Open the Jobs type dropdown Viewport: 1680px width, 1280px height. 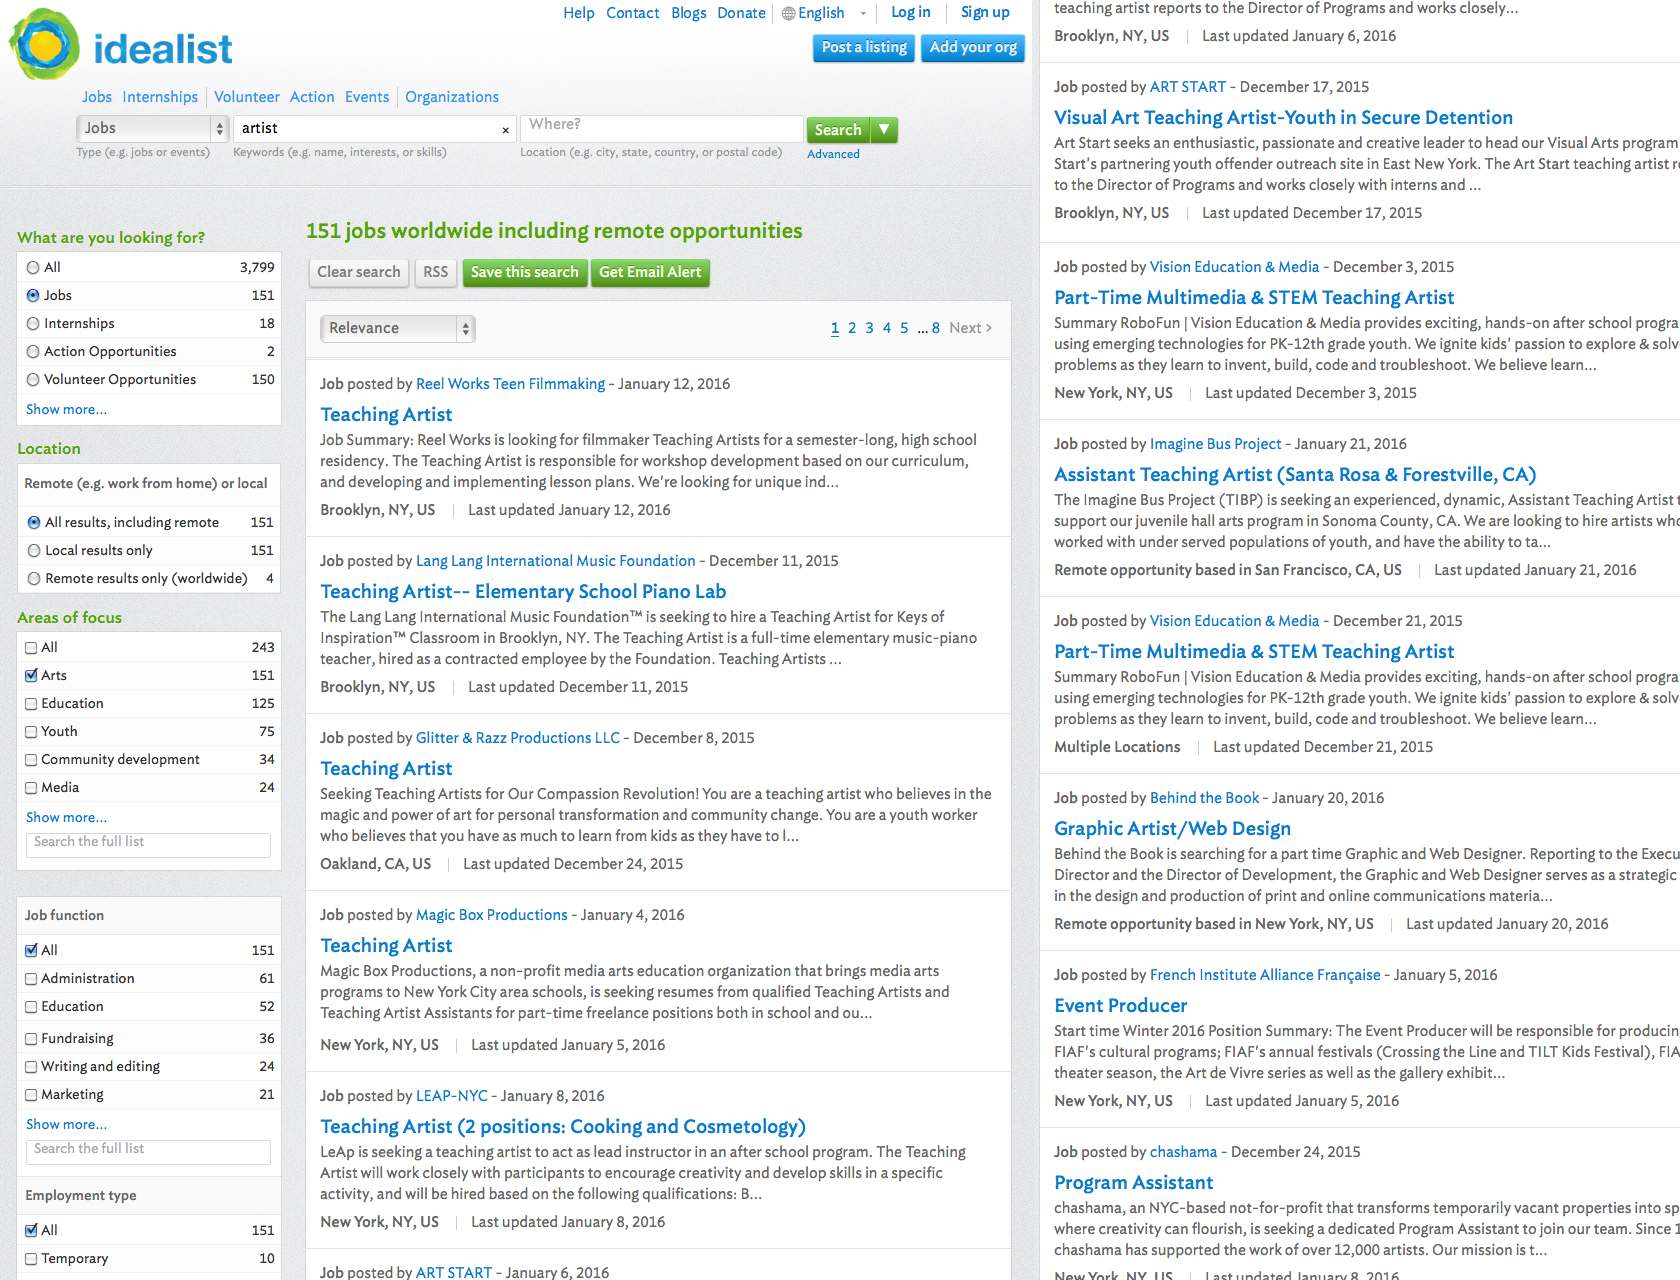(x=153, y=128)
